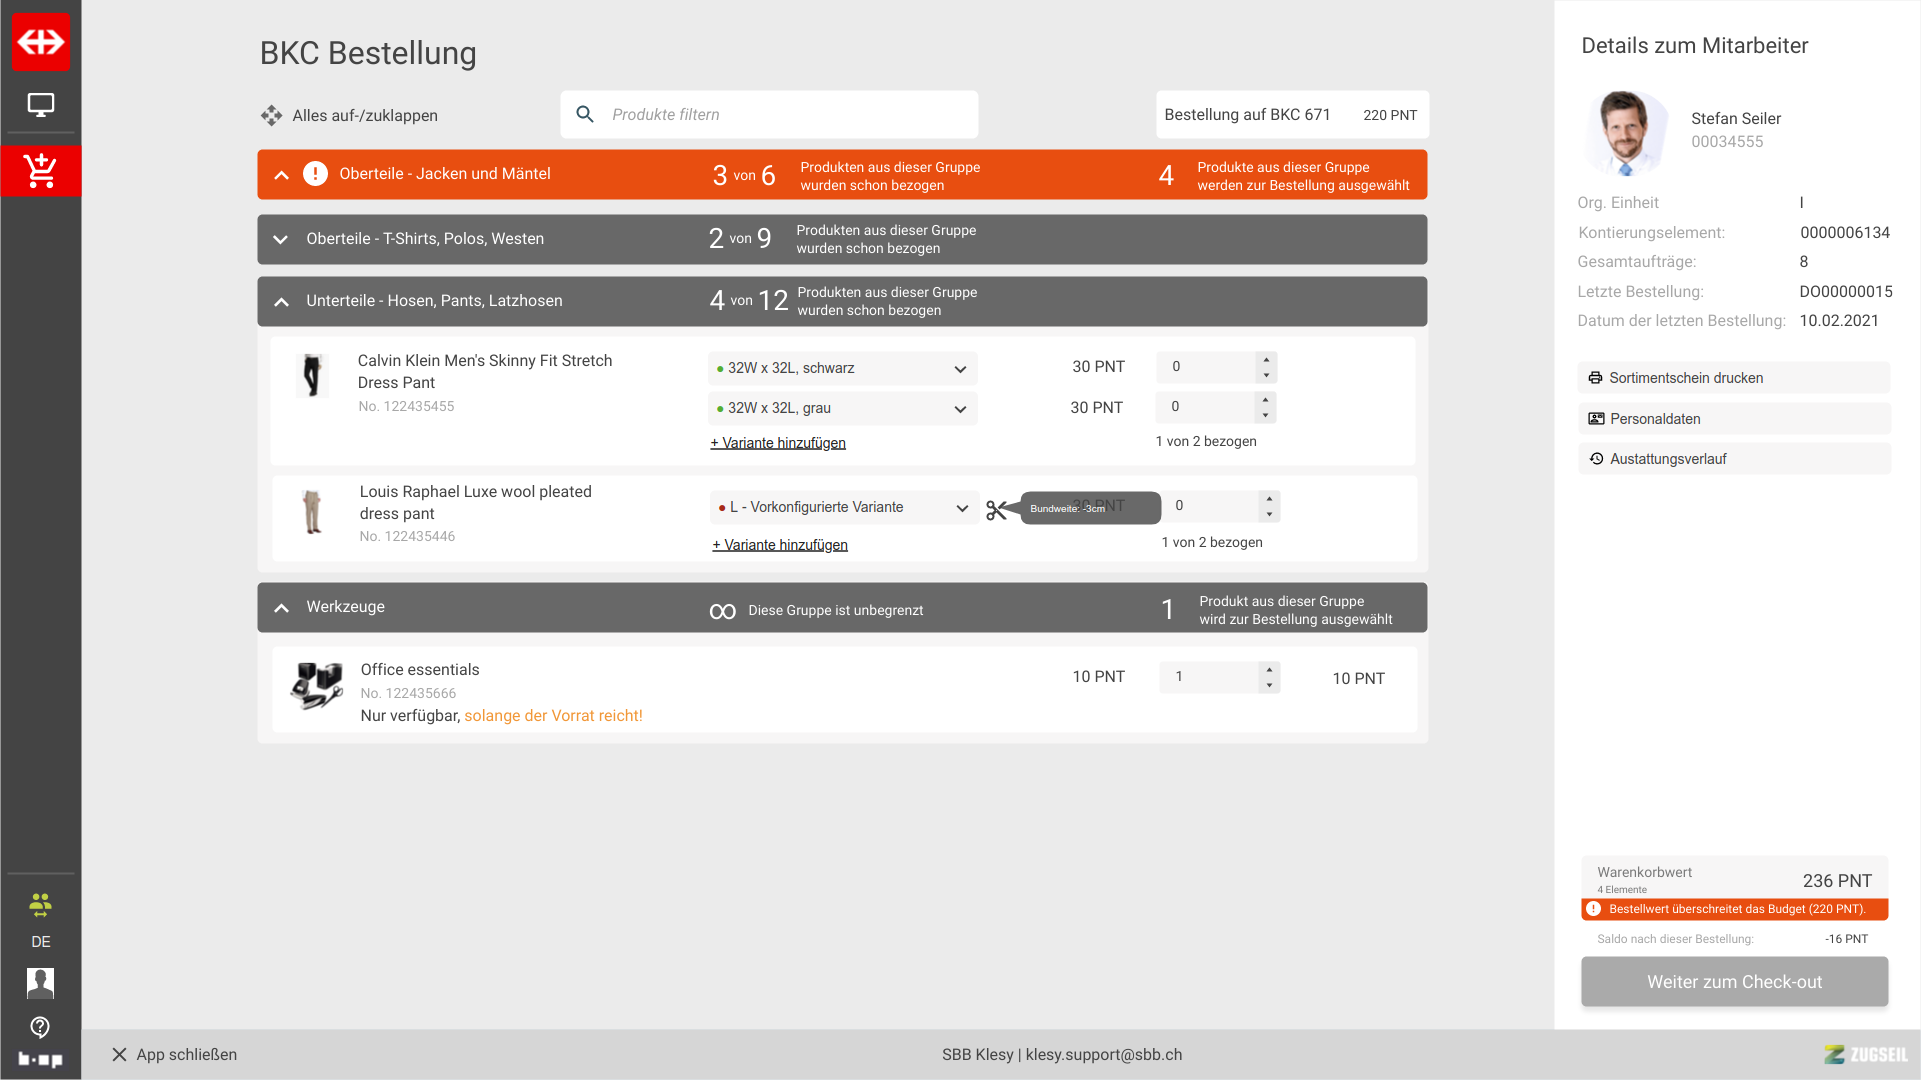Open the 32W x 32L, schwarz variant dropdown
This screenshot has height=1080, width=1921.
842,368
